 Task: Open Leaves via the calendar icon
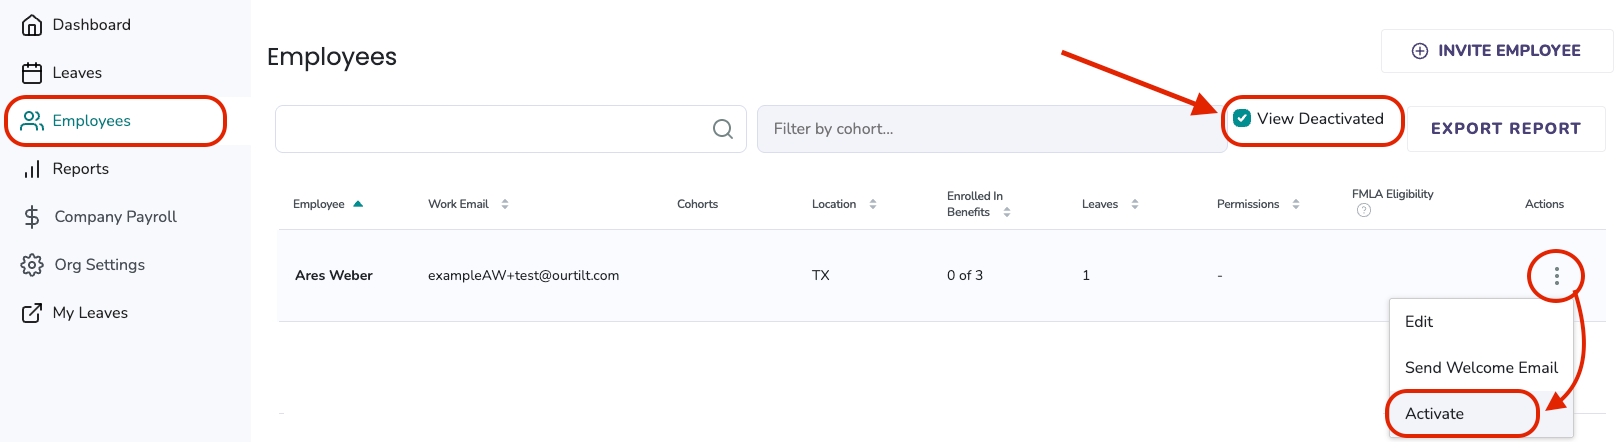coord(32,73)
